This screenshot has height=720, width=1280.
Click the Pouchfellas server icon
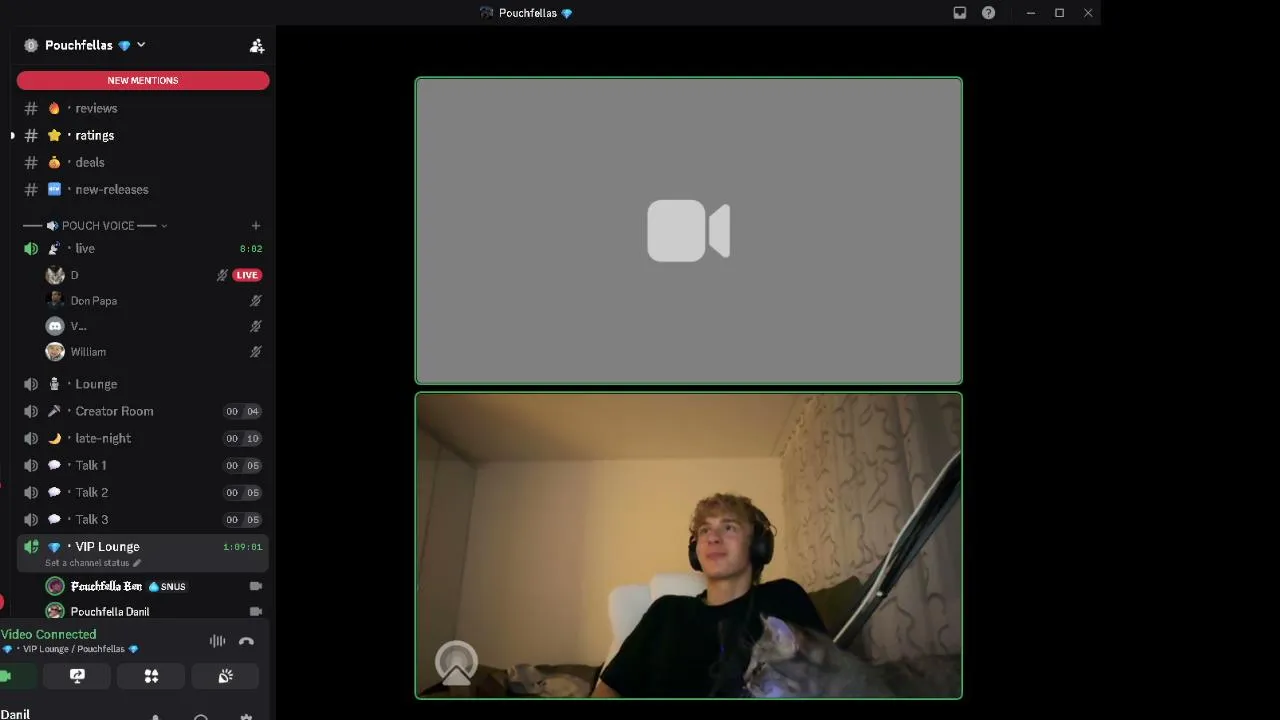pyautogui.click(x=31, y=45)
